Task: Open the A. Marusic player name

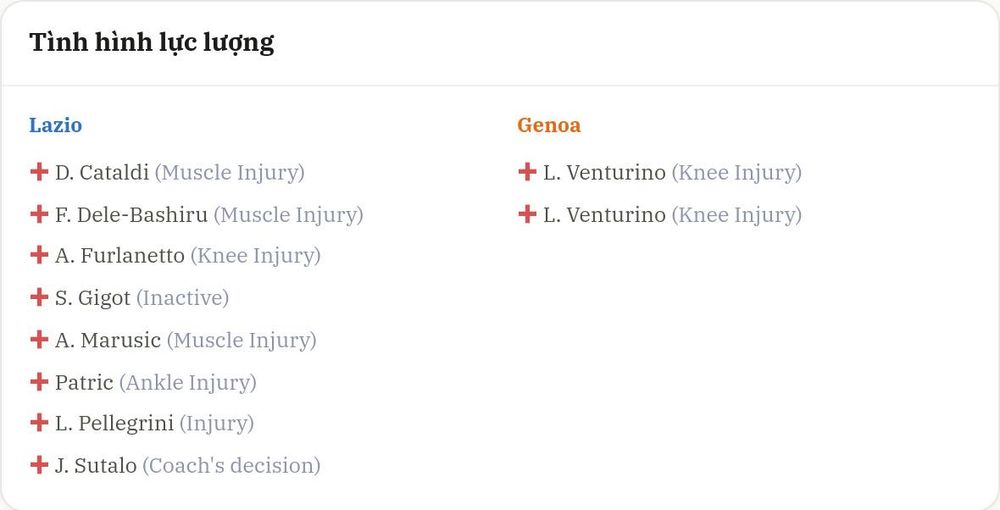Action: point(108,340)
